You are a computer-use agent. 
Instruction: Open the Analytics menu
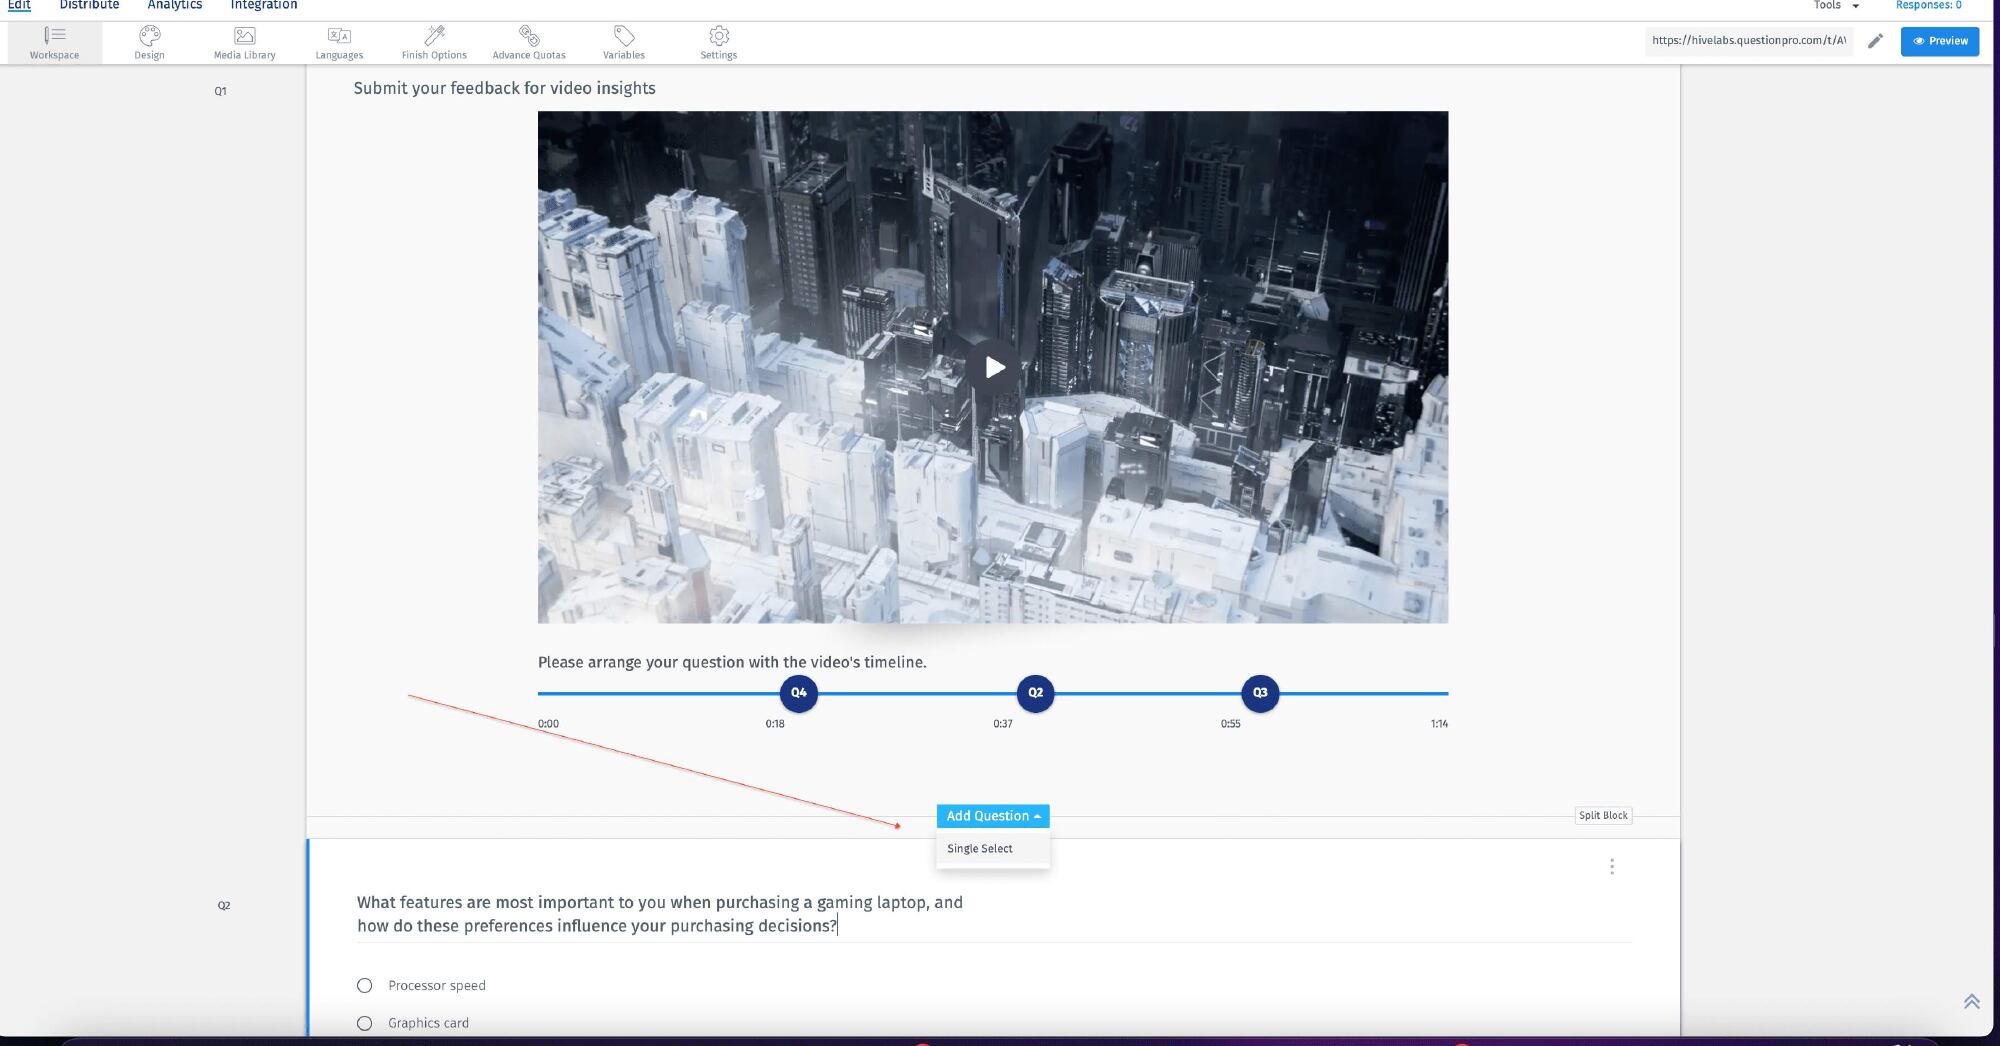(x=174, y=5)
